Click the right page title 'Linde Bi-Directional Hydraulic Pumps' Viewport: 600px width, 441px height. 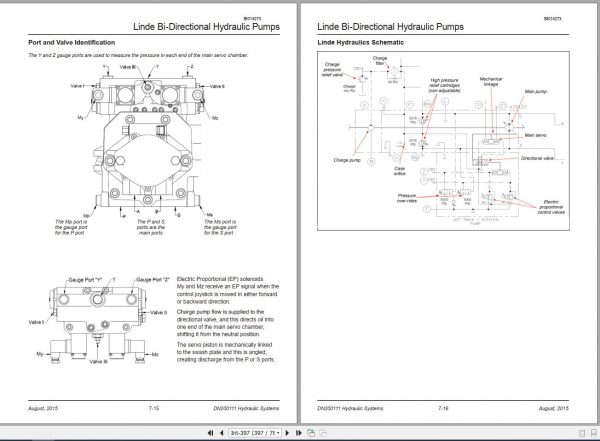(390, 27)
